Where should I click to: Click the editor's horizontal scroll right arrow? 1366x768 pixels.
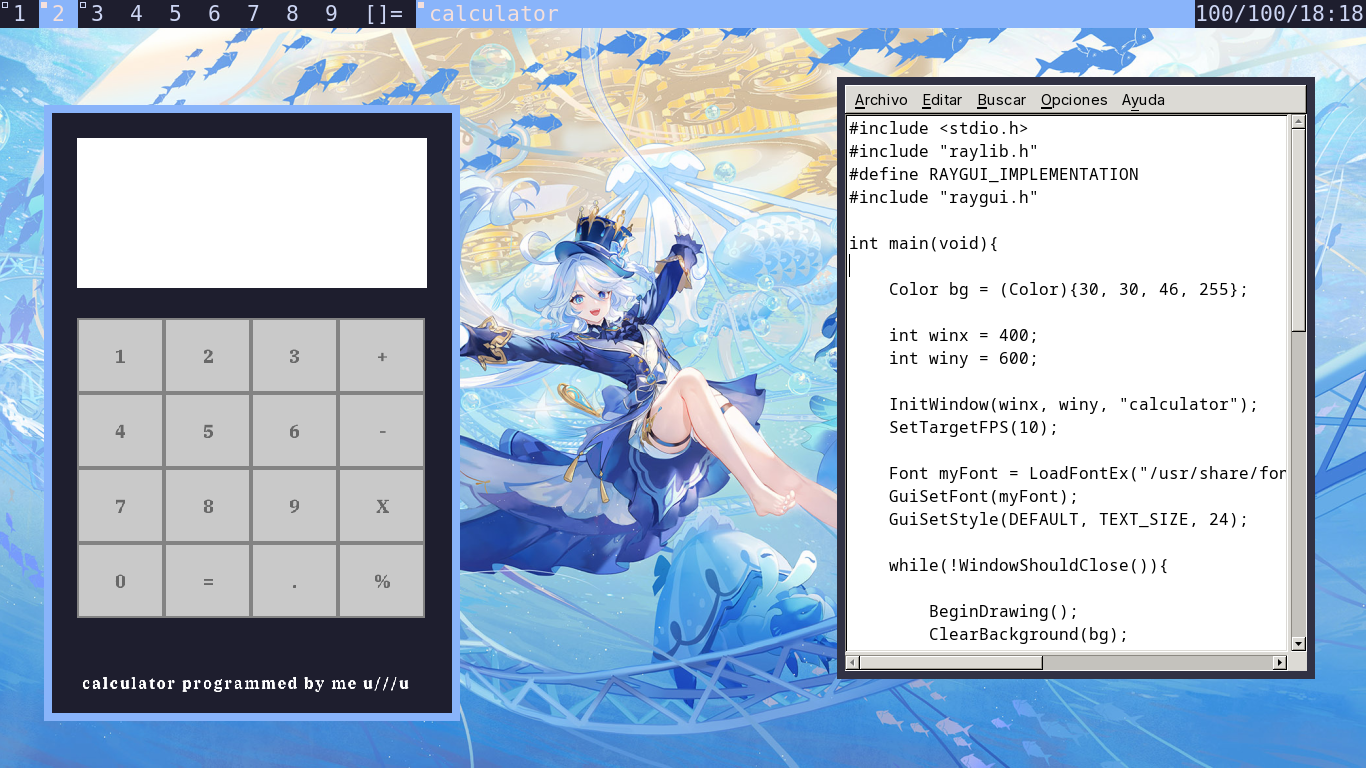1279,662
